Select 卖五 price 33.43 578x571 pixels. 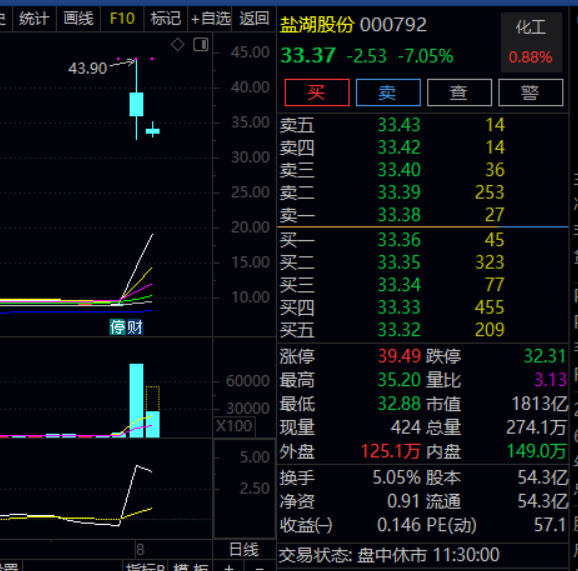pyautogui.click(x=399, y=125)
